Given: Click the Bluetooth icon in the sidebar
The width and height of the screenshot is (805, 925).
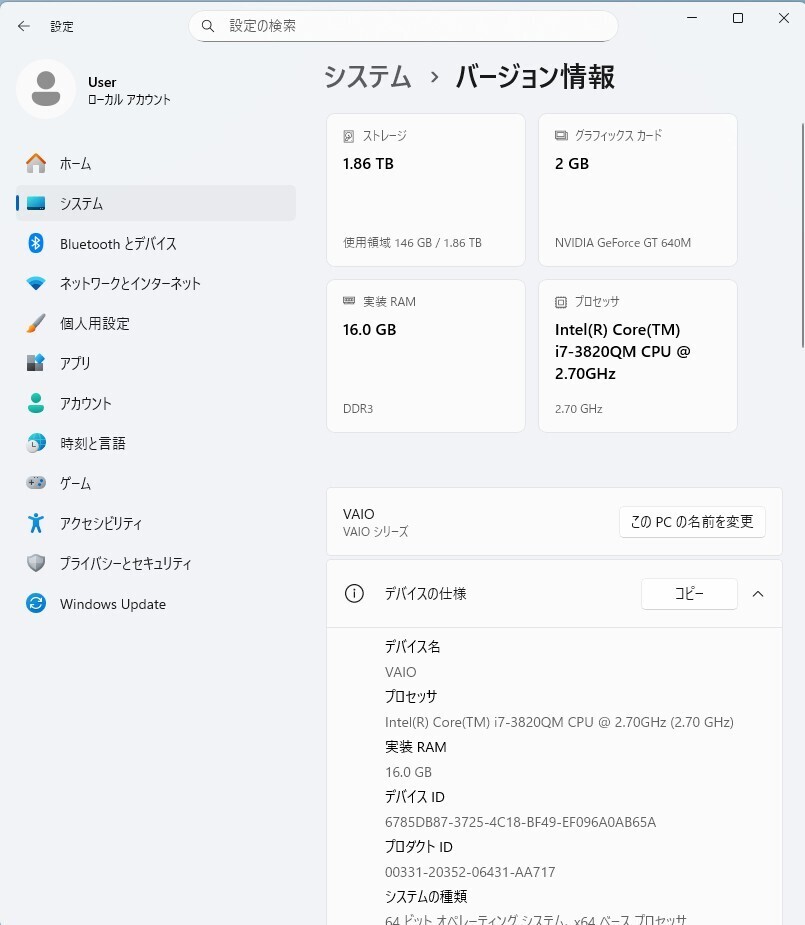Looking at the screenshot, I should [36, 243].
